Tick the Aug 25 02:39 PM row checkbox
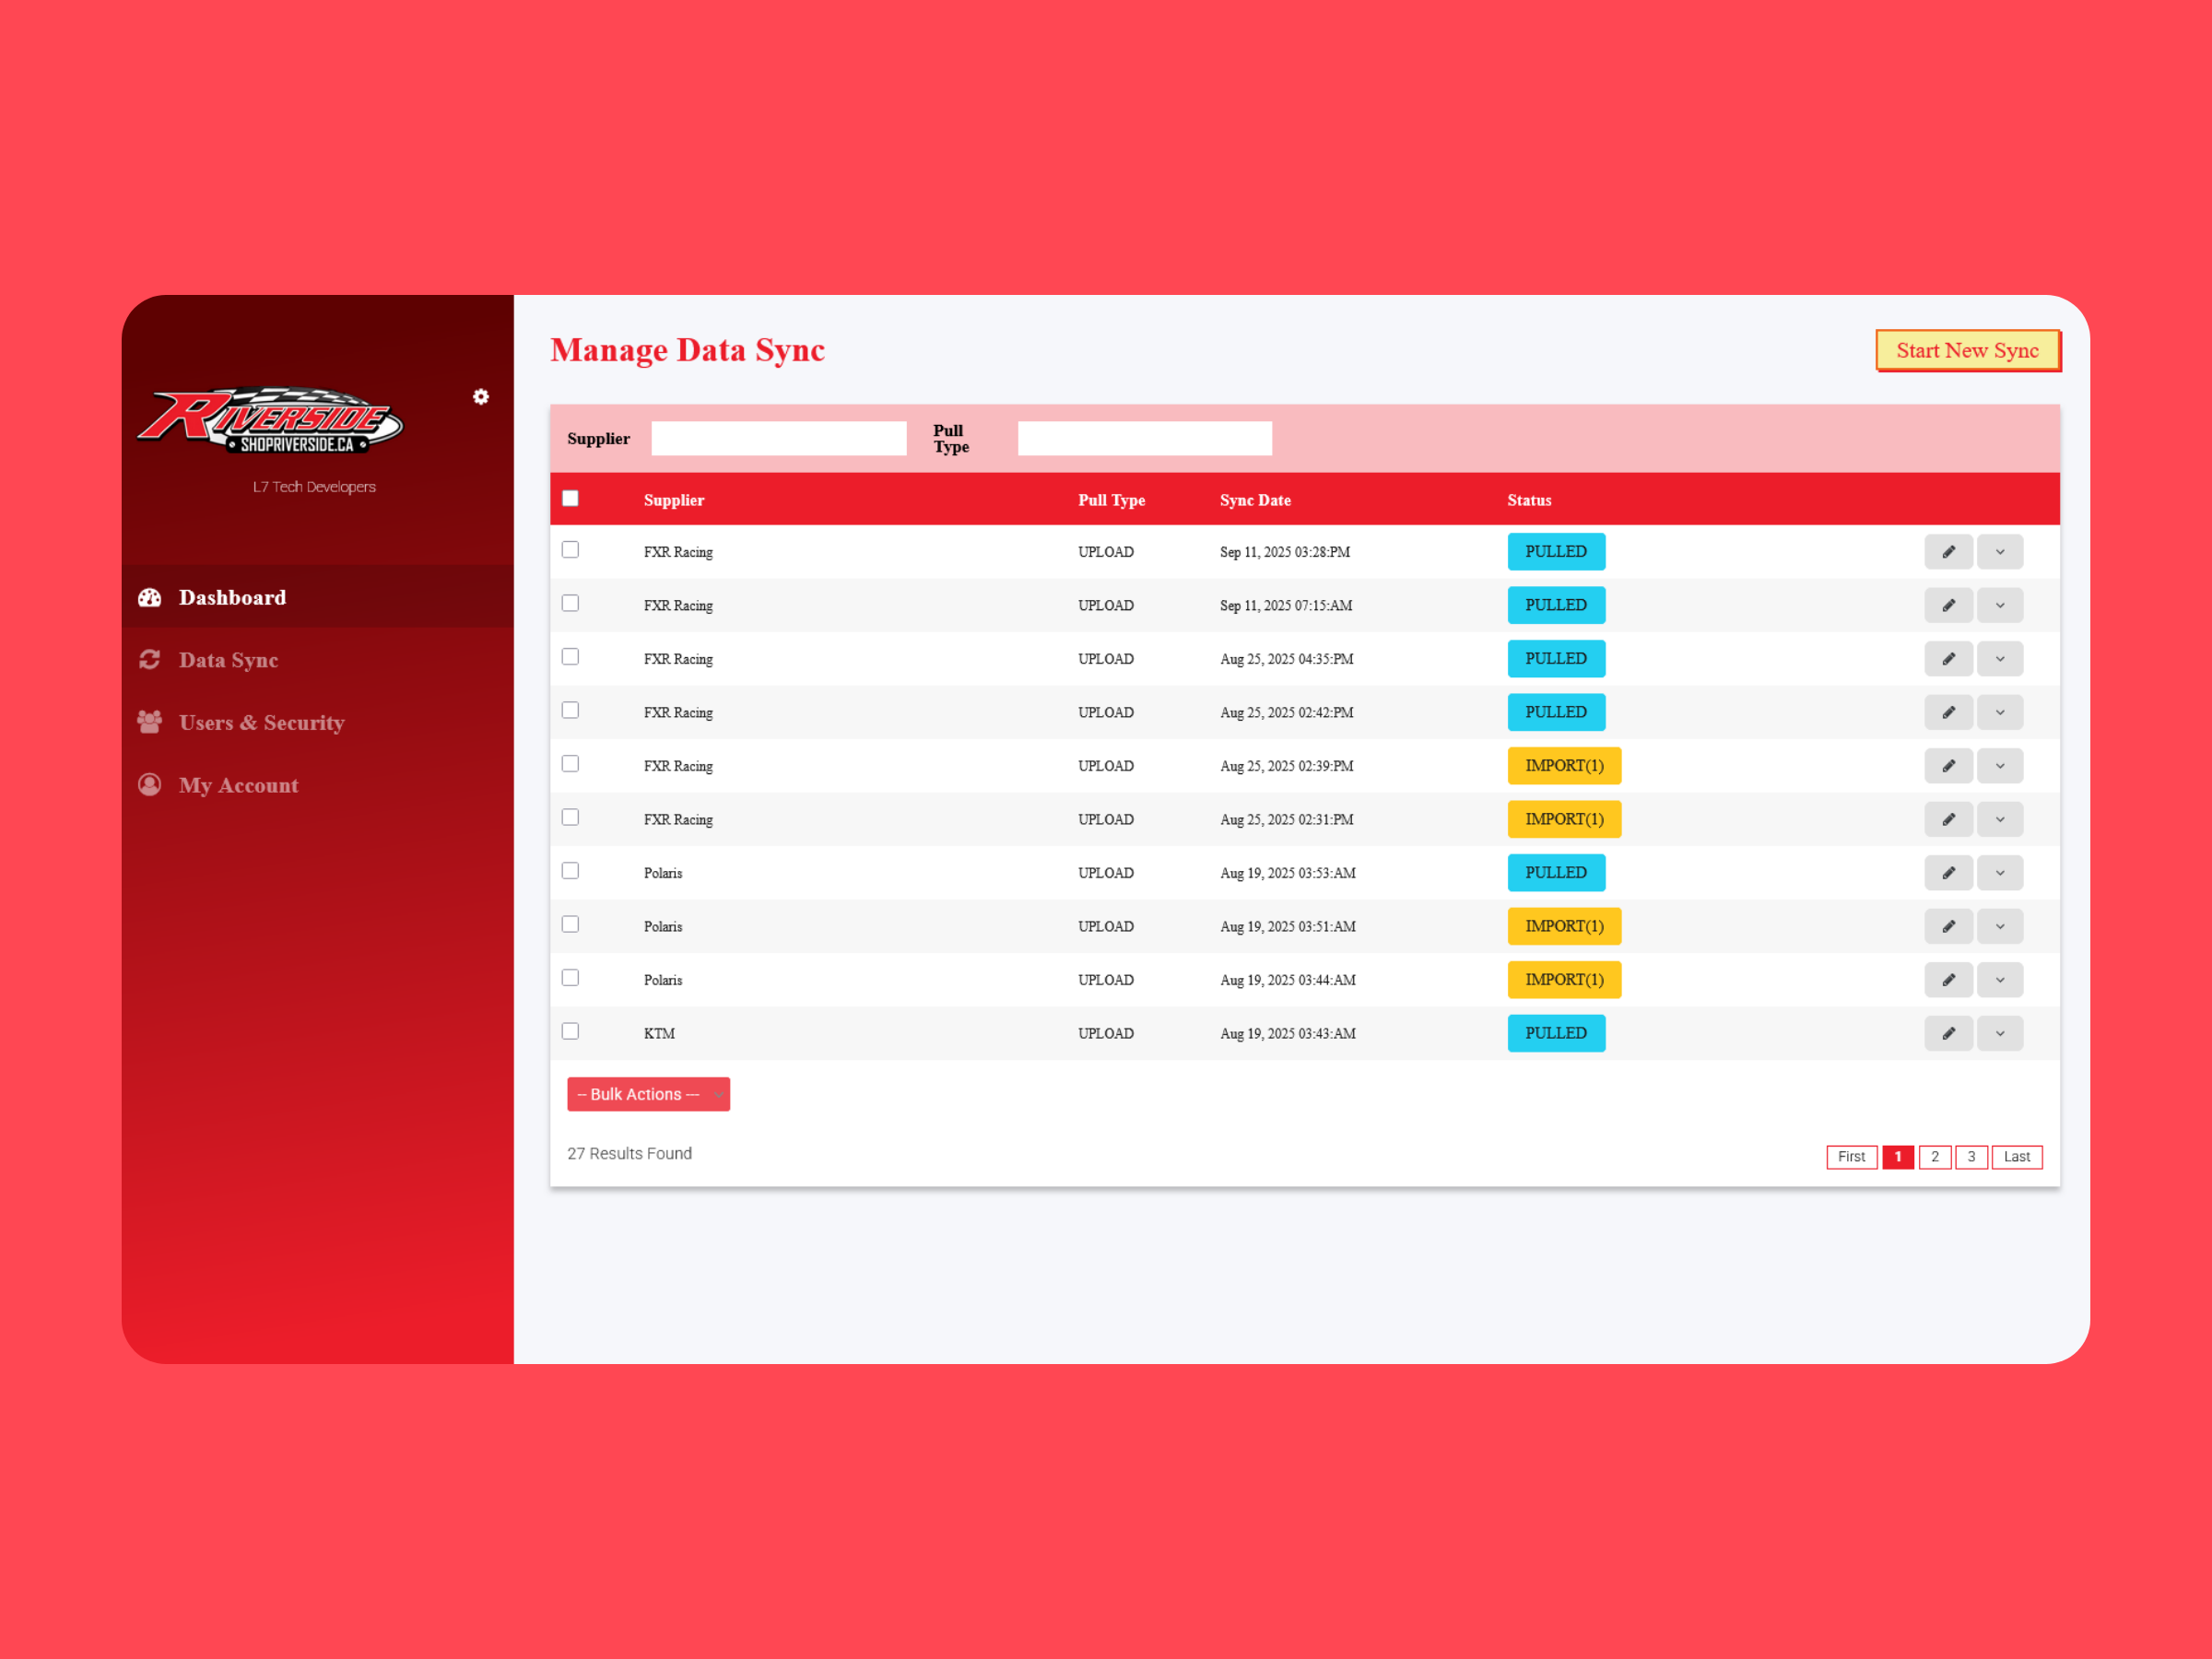Viewport: 2212px width, 1659px height. [x=570, y=764]
